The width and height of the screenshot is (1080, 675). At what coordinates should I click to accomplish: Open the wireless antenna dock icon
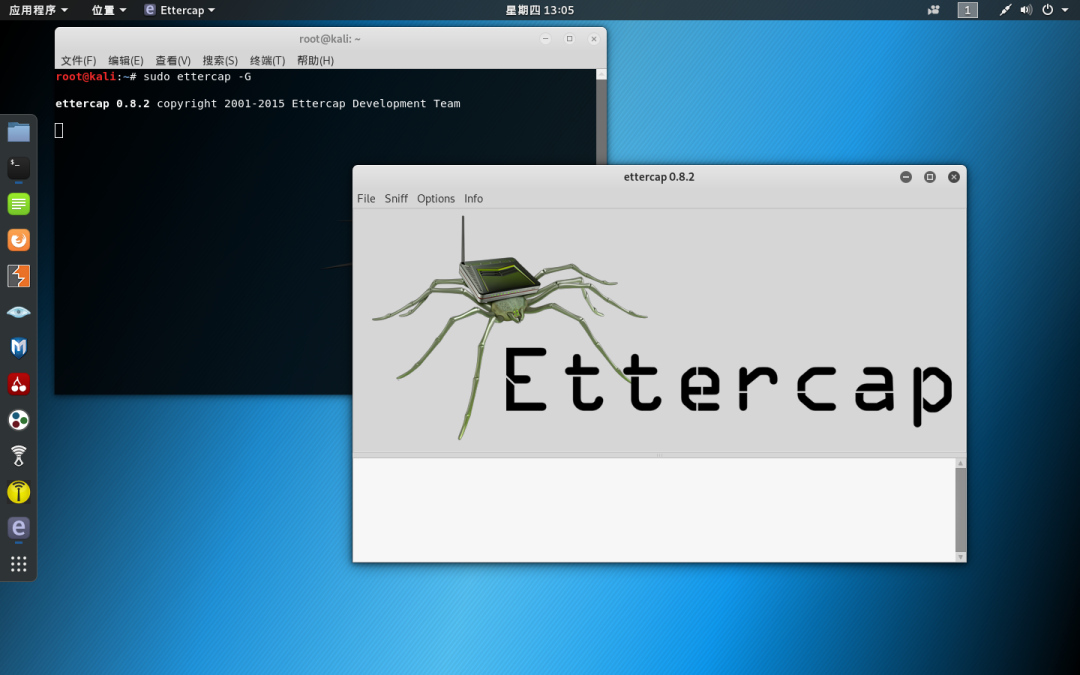point(19,456)
